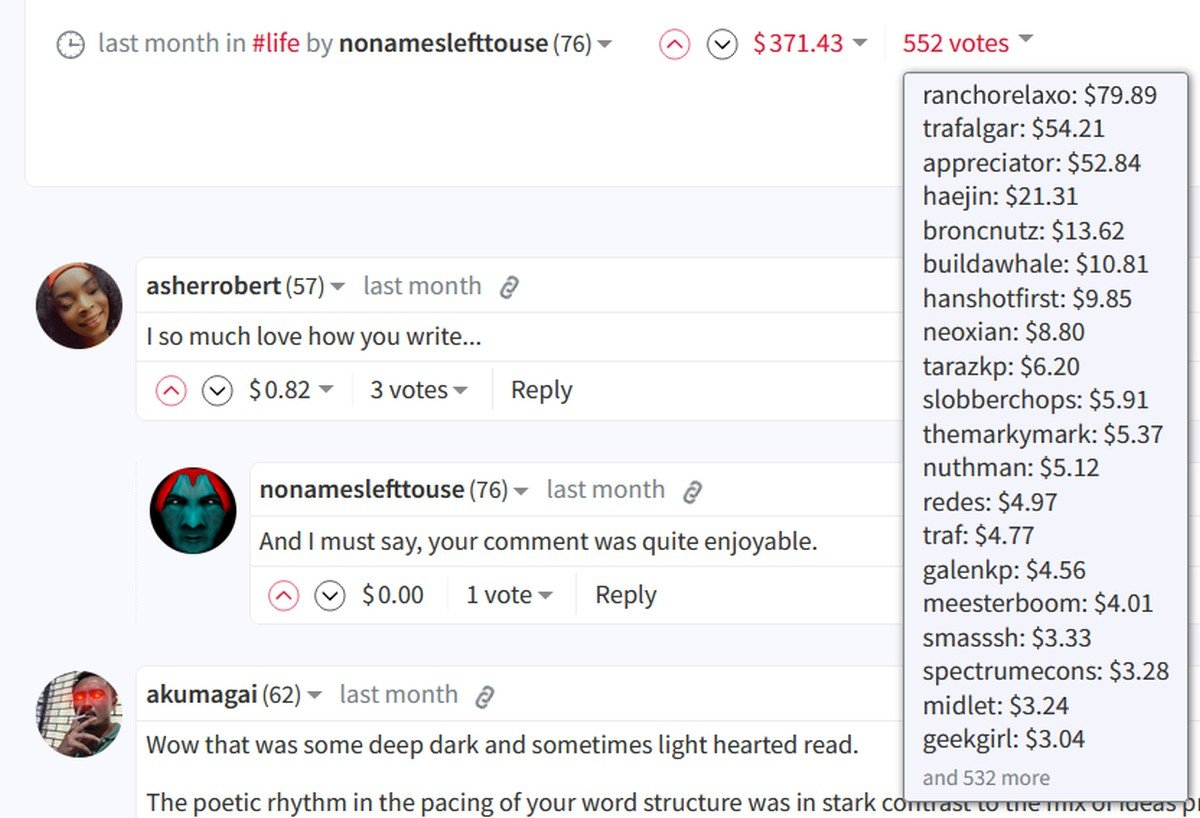Open permalink icon on nonameslefttouse's reply
Viewport: 1200px width, 818px height.
(x=692, y=491)
